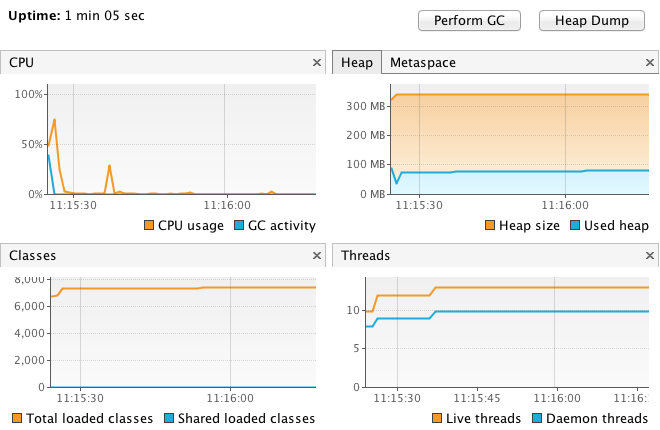The height and width of the screenshot is (430, 660).
Task: Click the 11:16:00 marker in Heap graph
Action: pyautogui.click(x=565, y=205)
